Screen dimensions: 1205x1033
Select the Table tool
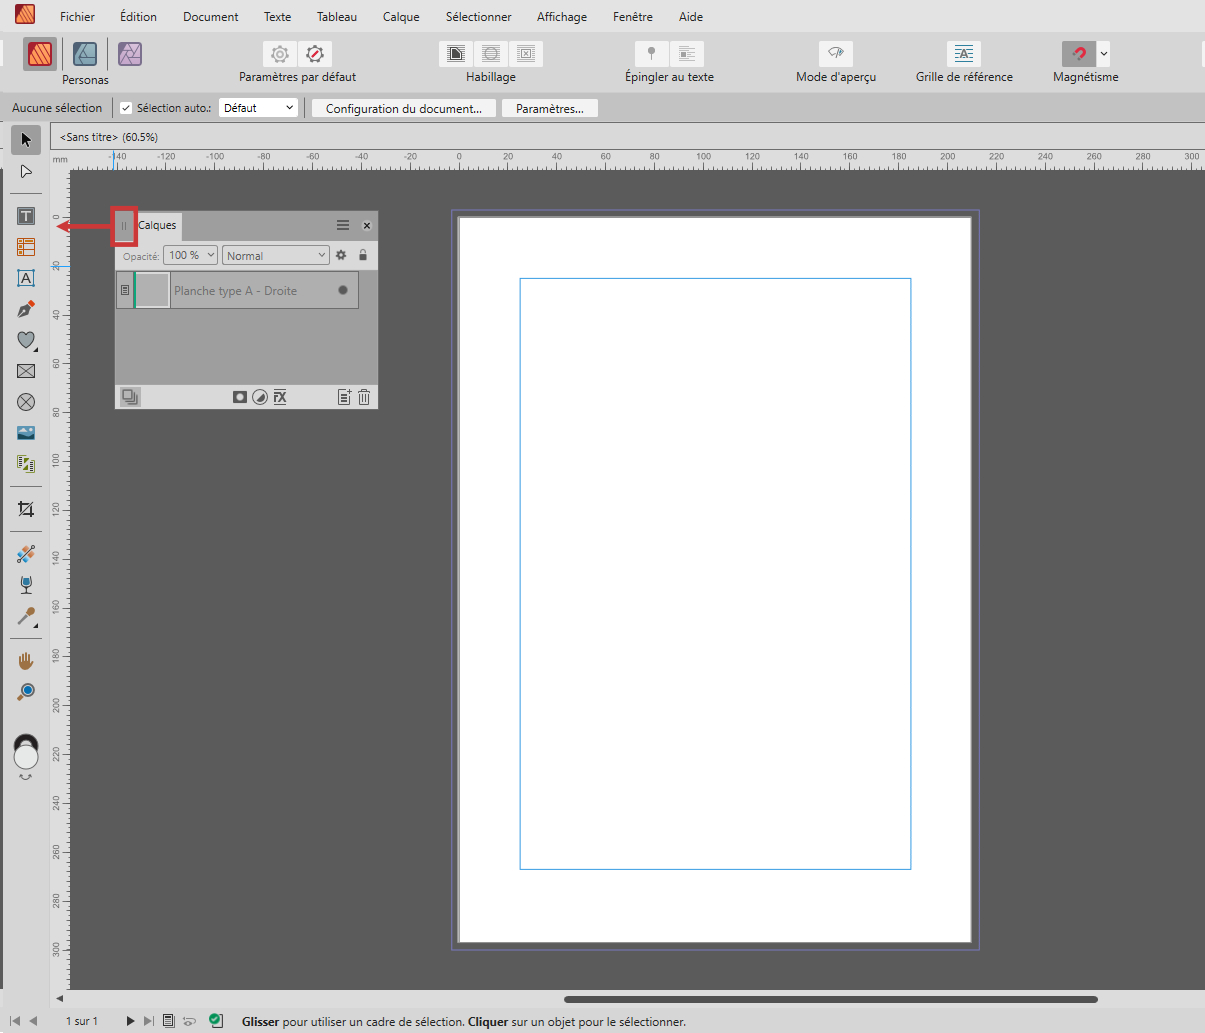coord(26,246)
